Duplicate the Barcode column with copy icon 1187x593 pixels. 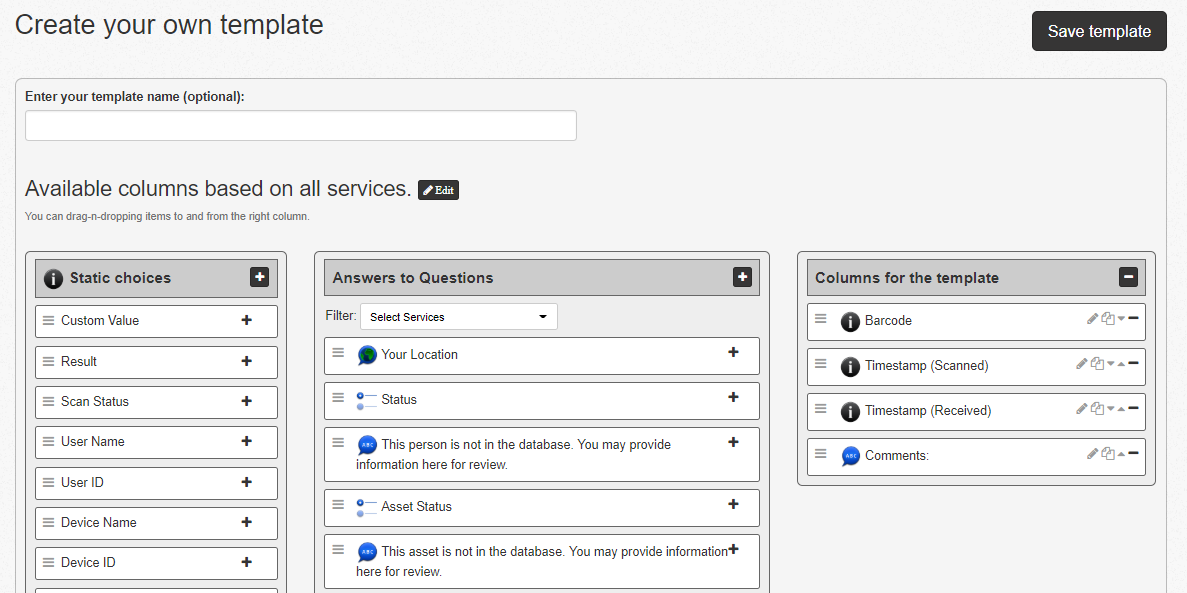click(1108, 319)
